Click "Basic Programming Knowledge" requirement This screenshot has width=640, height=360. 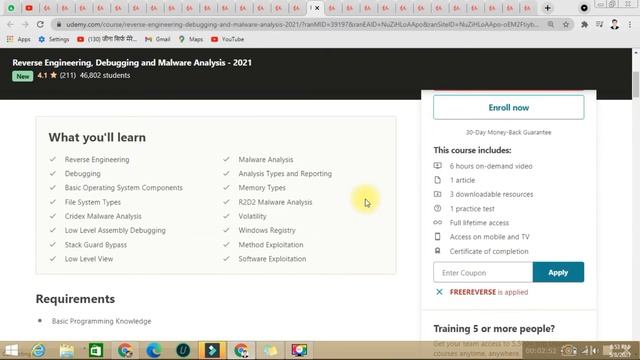click(x=101, y=321)
